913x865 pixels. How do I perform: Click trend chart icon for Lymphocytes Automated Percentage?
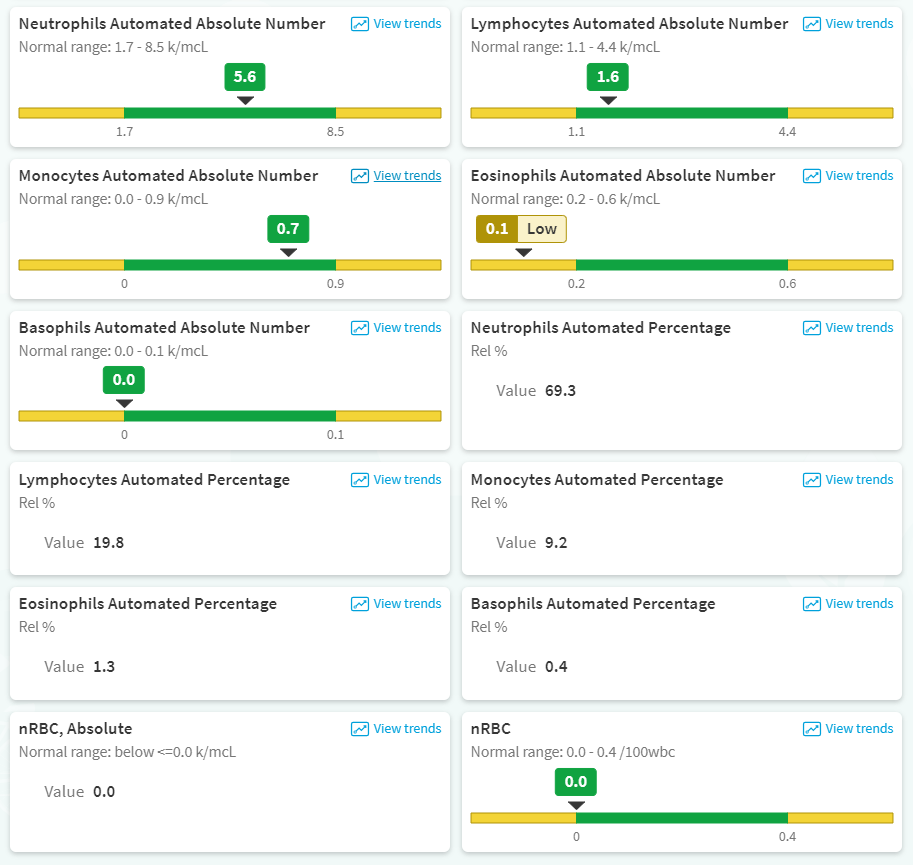[360, 480]
